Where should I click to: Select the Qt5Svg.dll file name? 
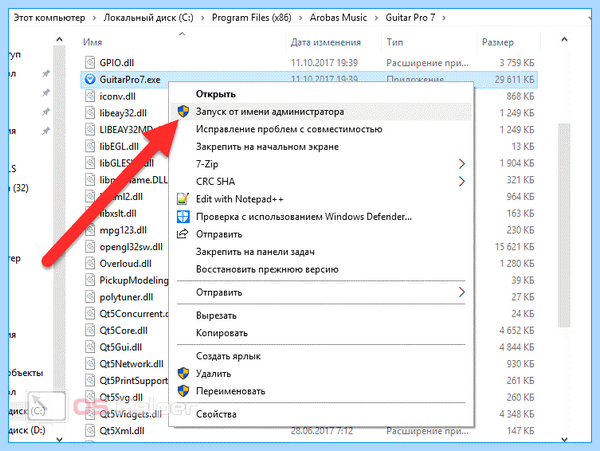[121, 397]
